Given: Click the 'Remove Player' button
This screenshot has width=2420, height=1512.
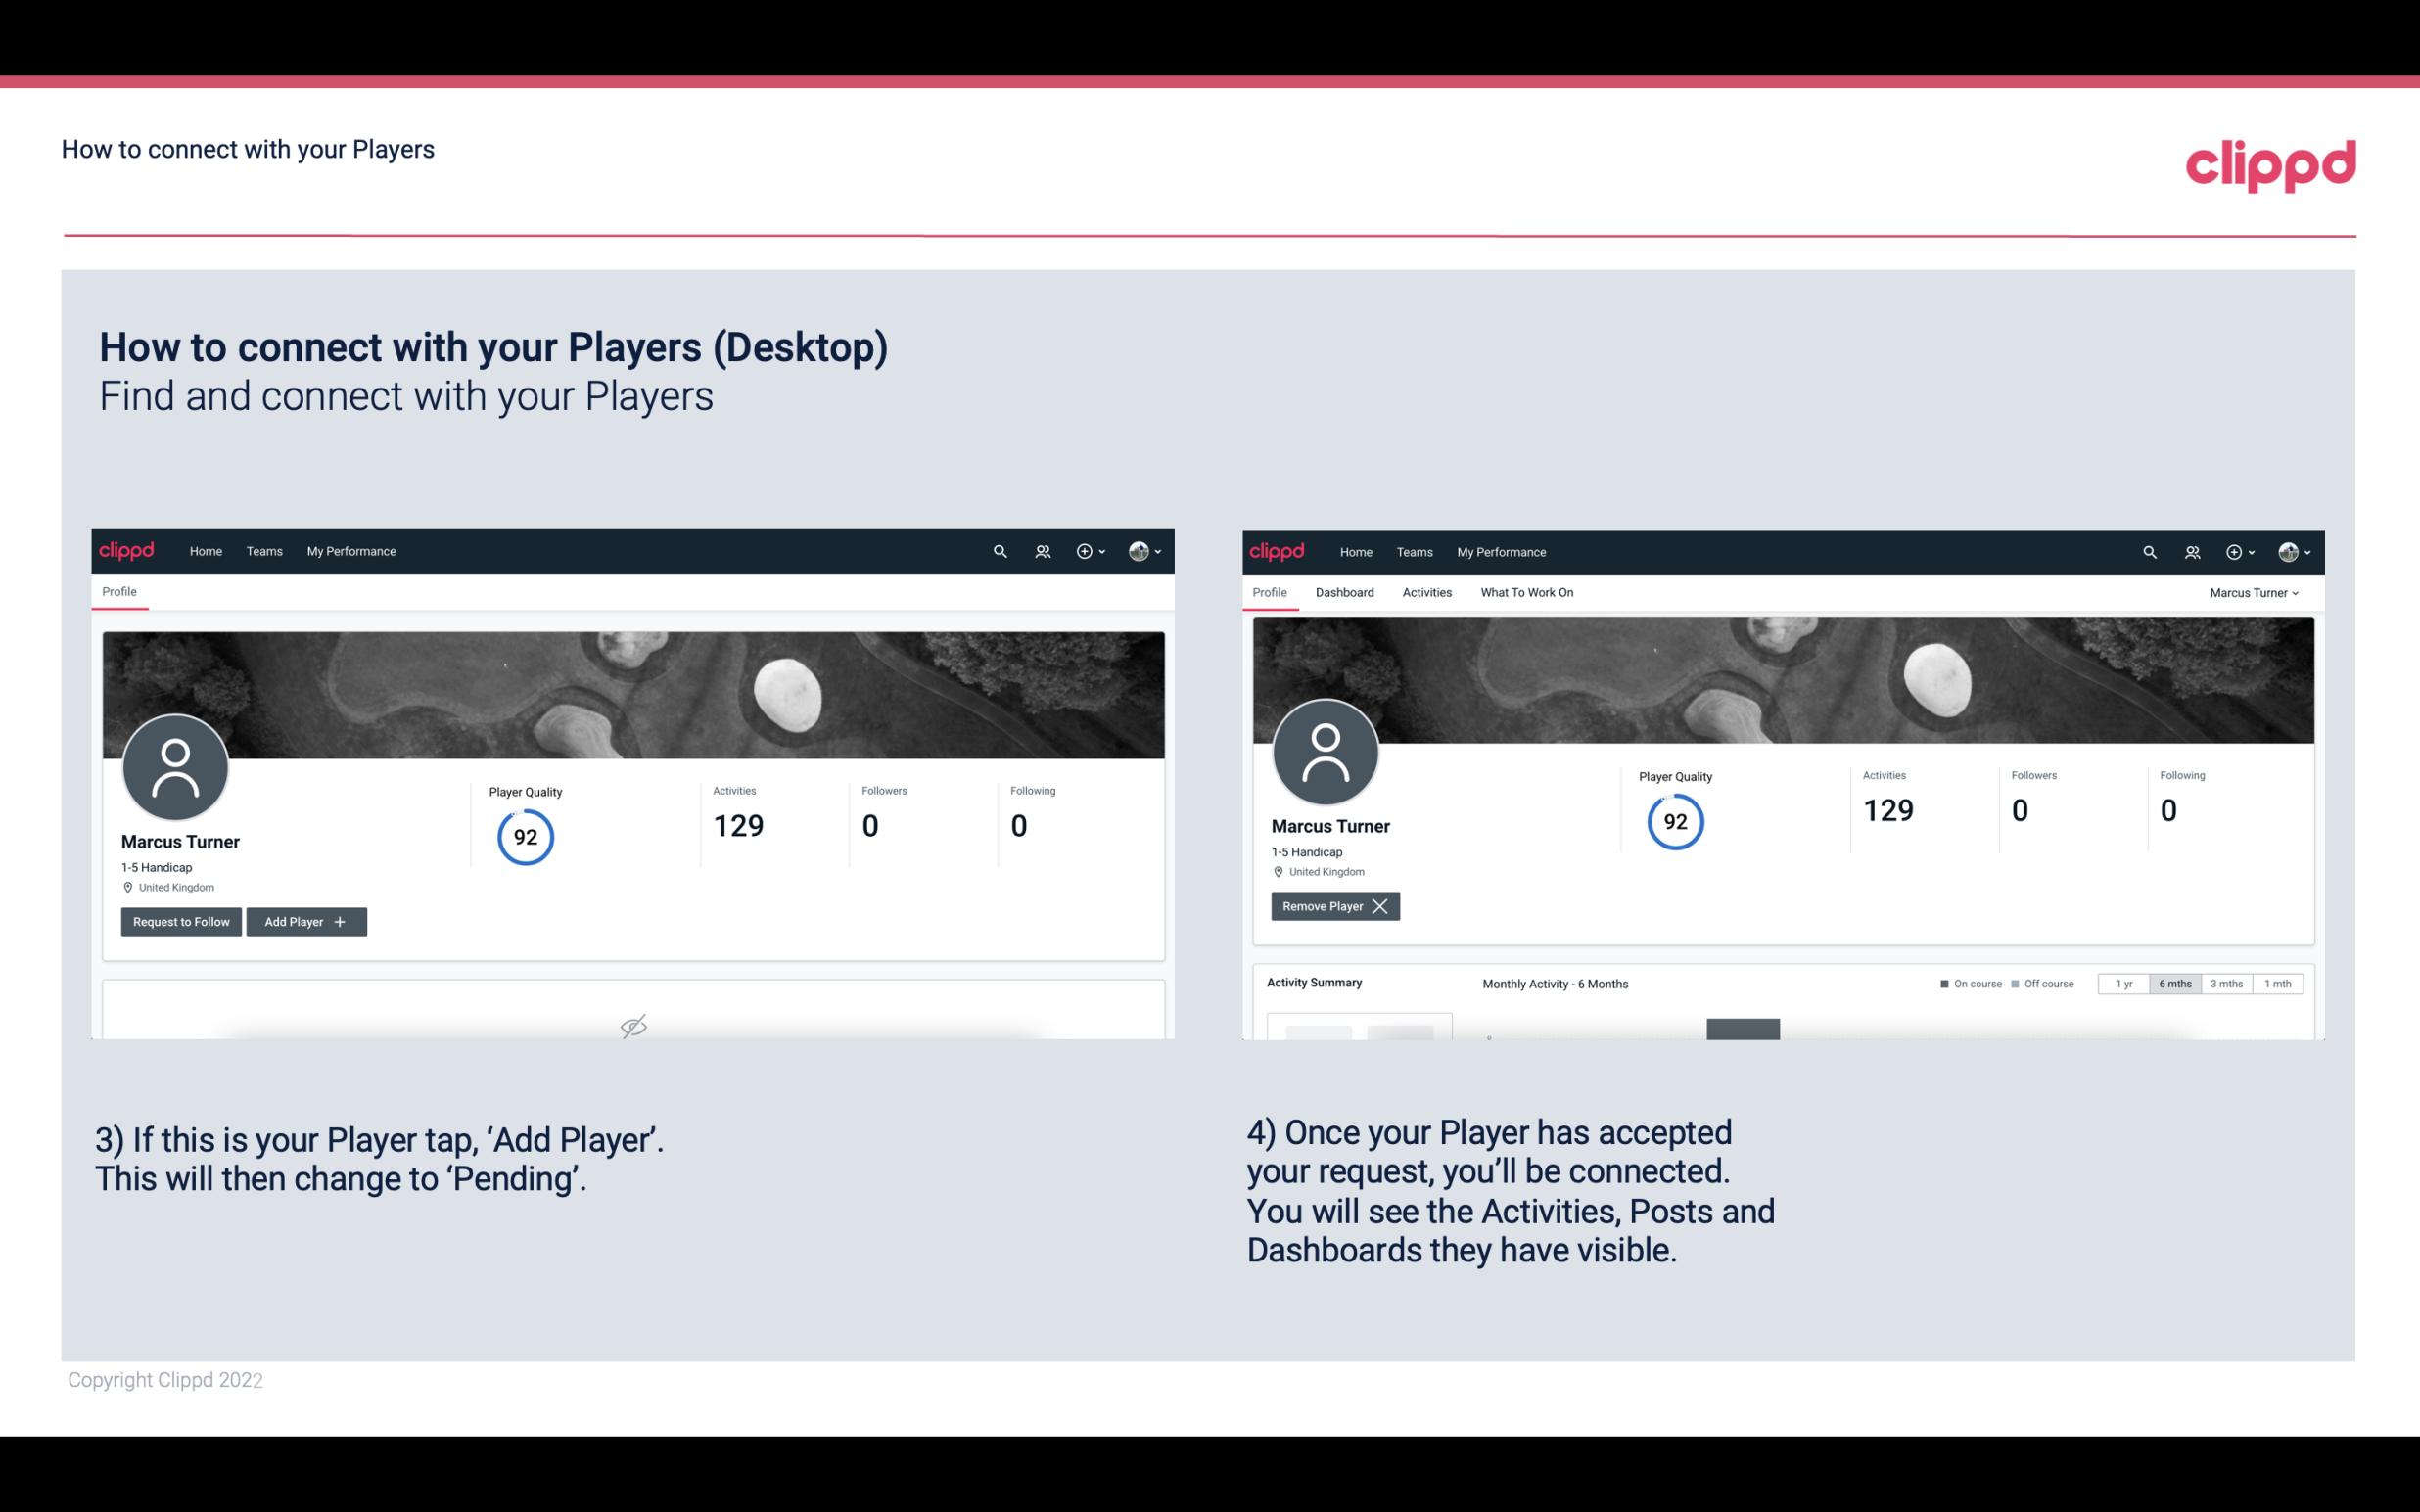Looking at the screenshot, I should (x=1331, y=906).
